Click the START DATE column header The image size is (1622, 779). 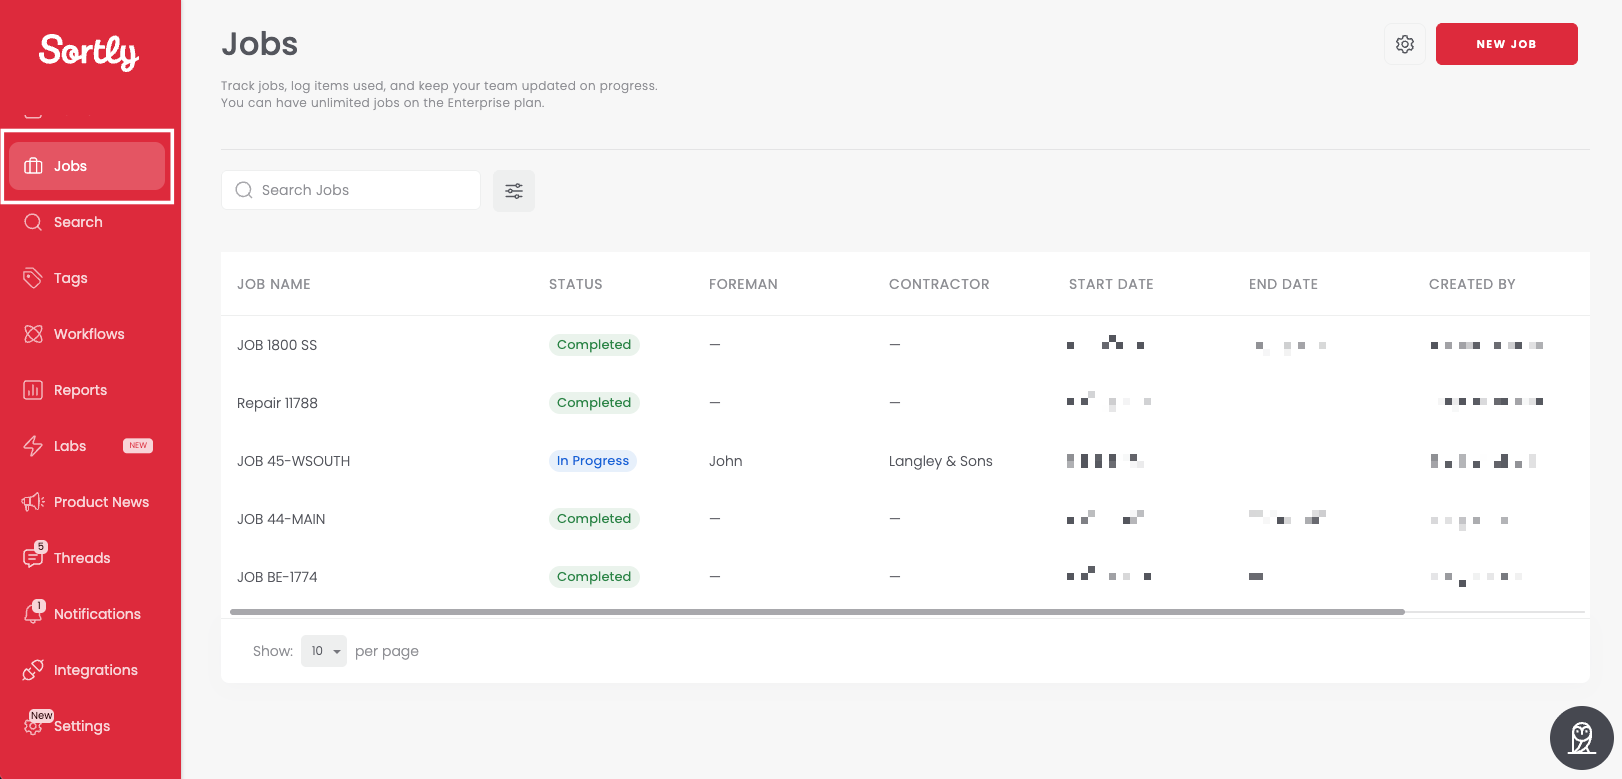coord(1111,284)
